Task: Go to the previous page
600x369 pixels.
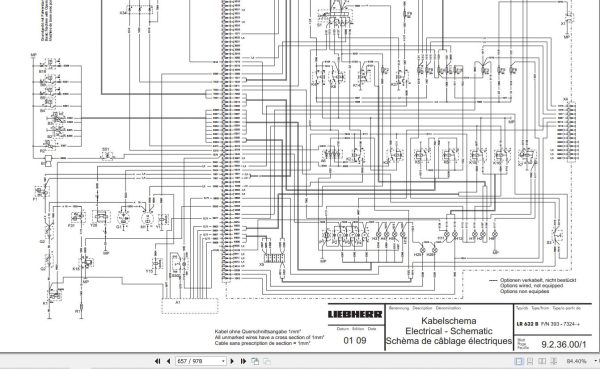Action: click(168, 361)
